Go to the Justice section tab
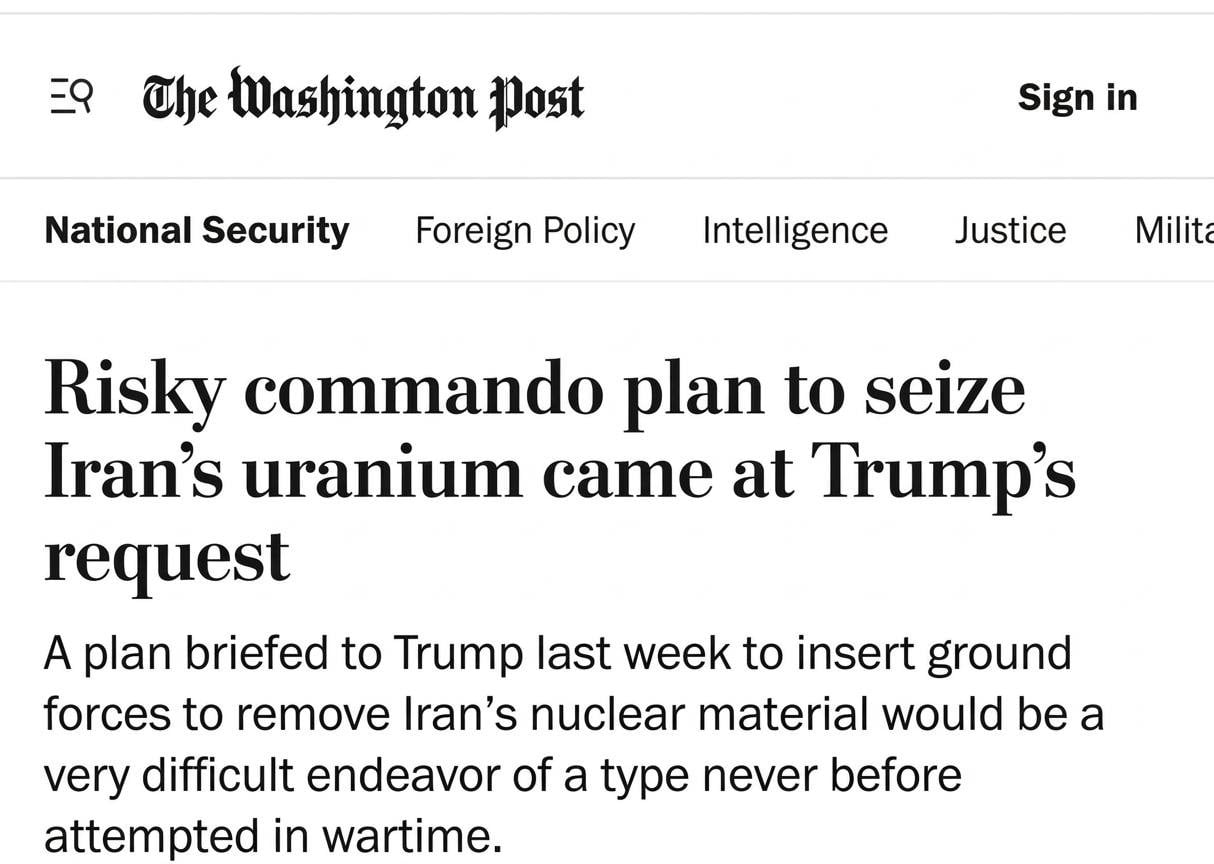 pyautogui.click(x=1009, y=231)
